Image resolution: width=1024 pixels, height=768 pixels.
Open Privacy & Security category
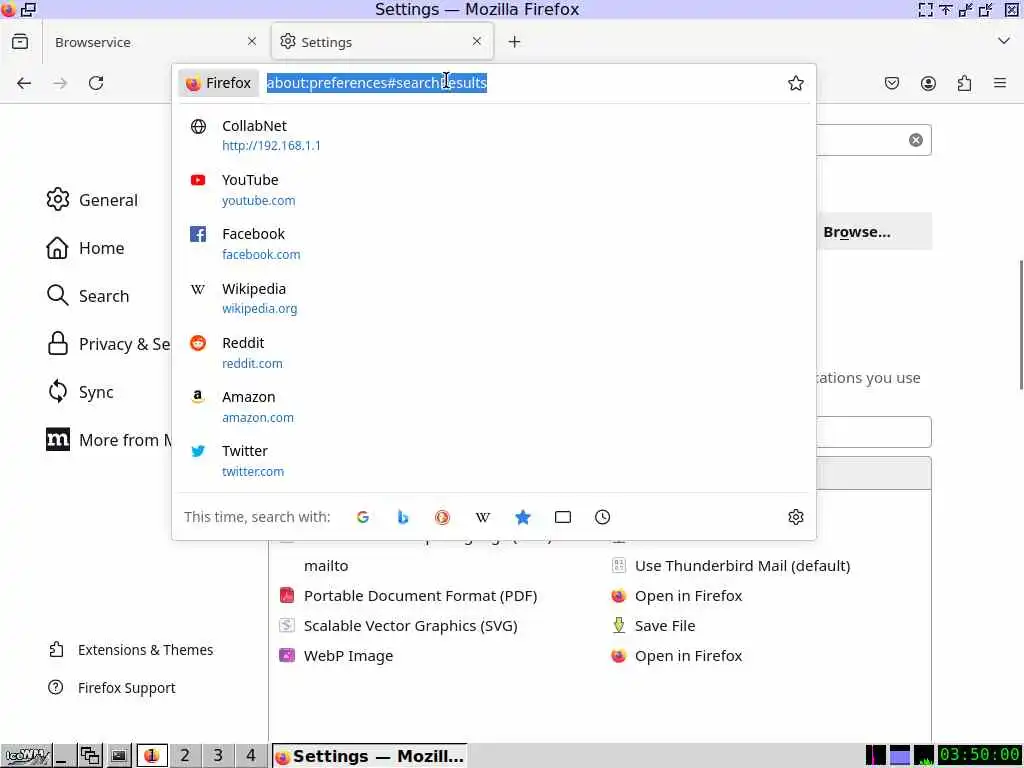click(108, 344)
